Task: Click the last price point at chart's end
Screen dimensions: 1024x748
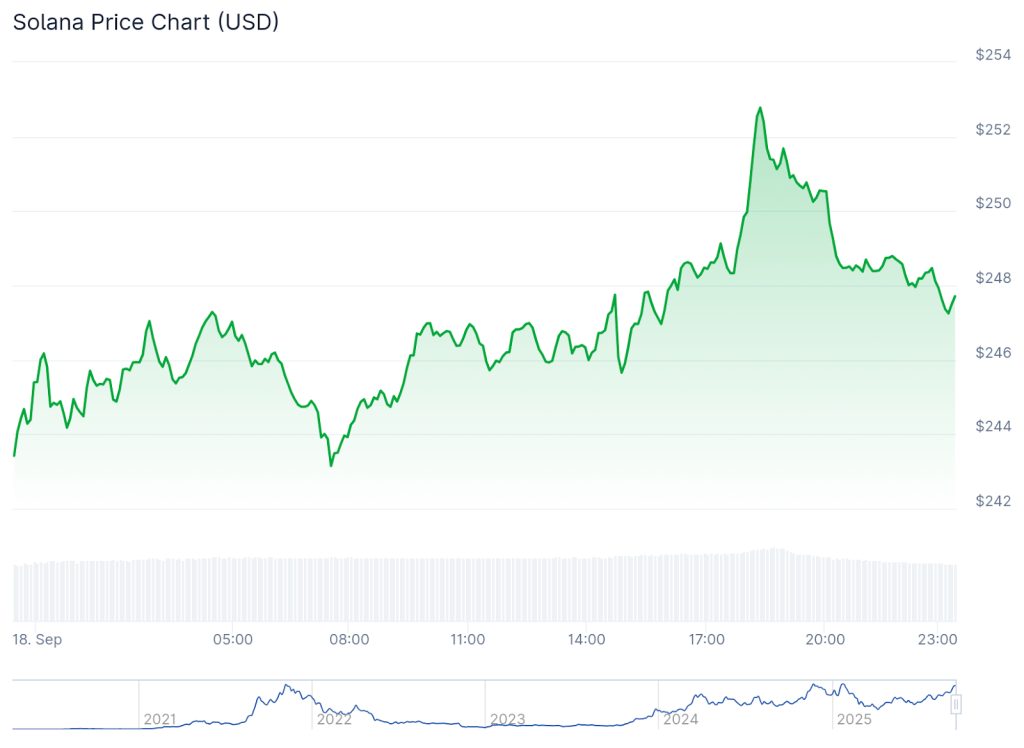Action: 955,296
